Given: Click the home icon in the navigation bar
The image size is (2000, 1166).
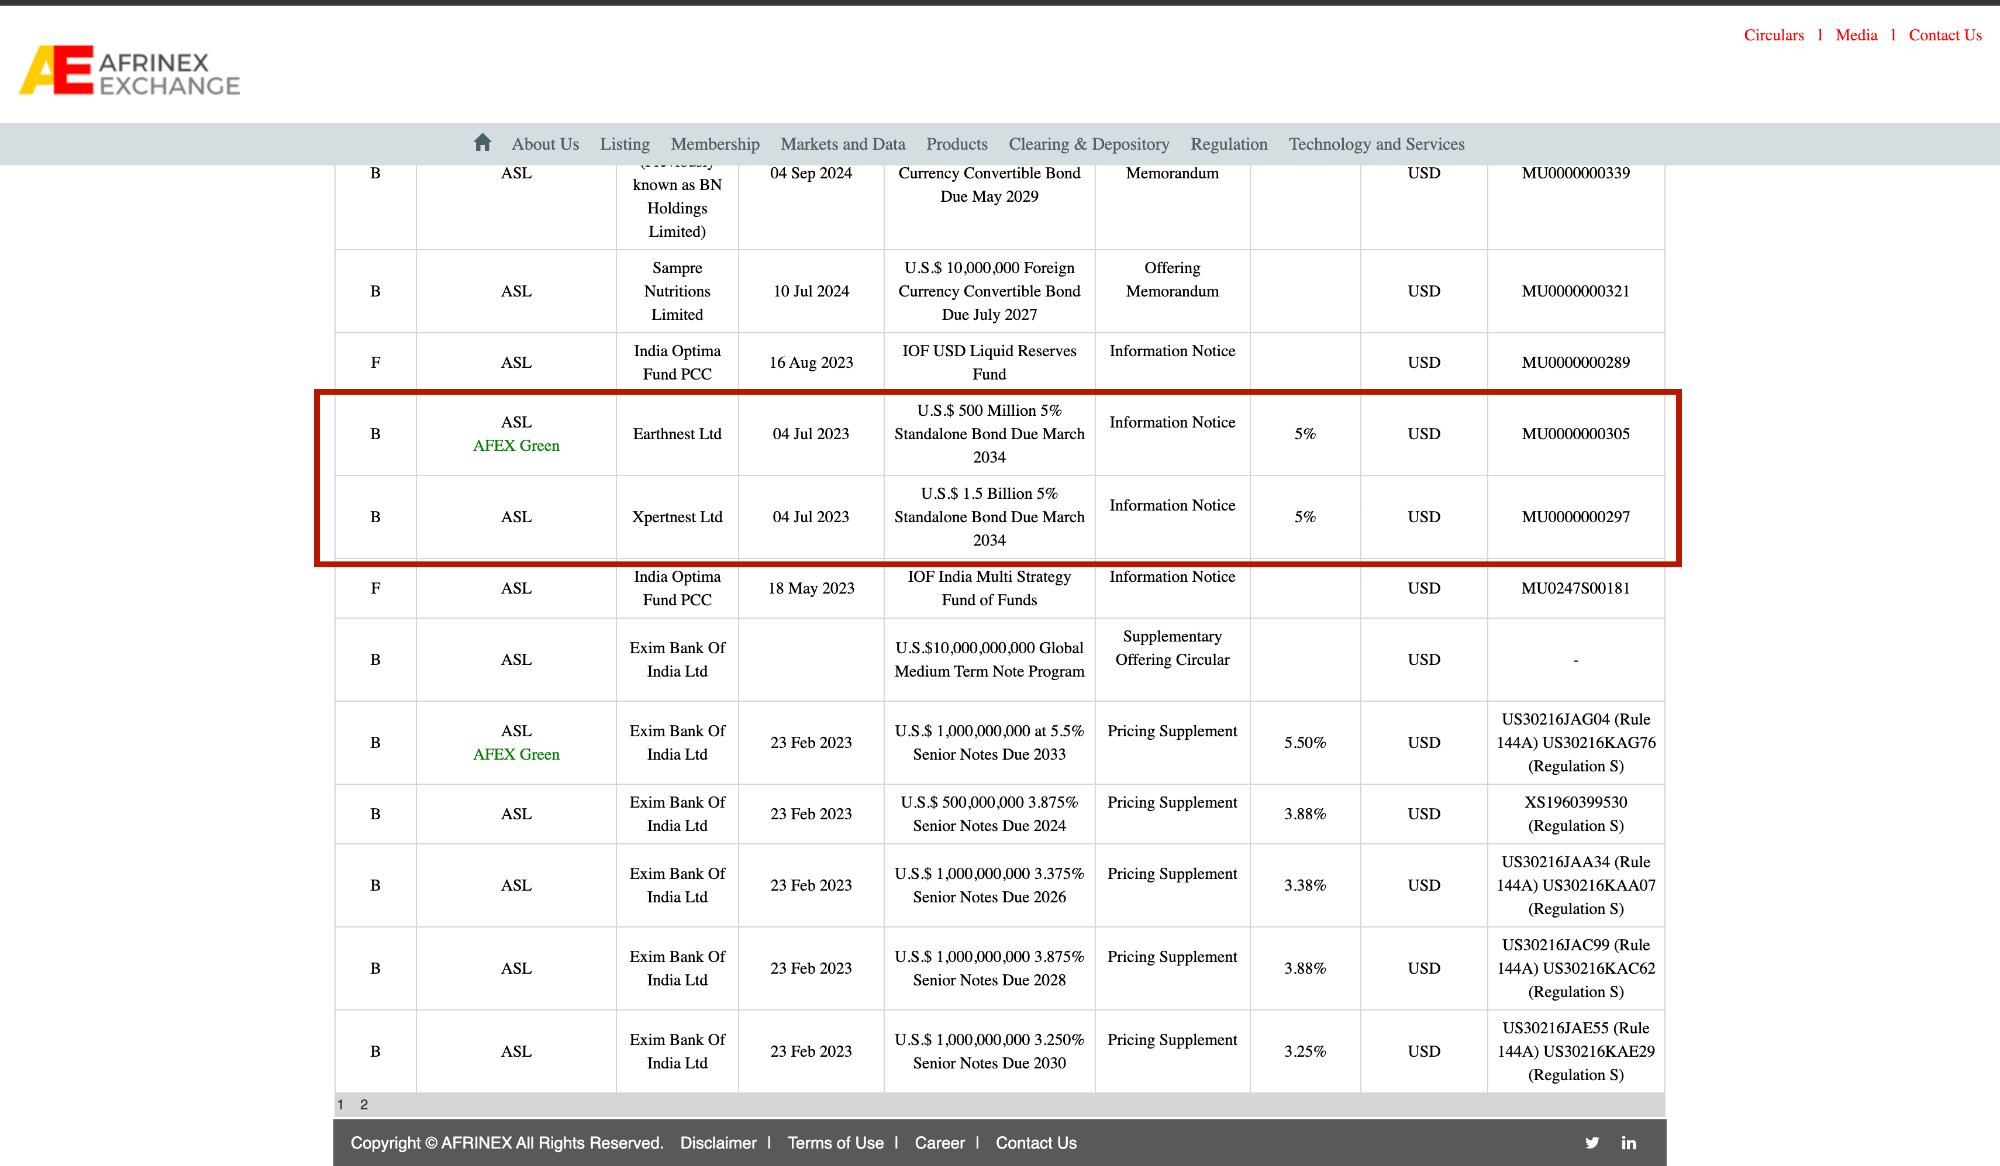Looking at the screenshot, I should point(482,143).
